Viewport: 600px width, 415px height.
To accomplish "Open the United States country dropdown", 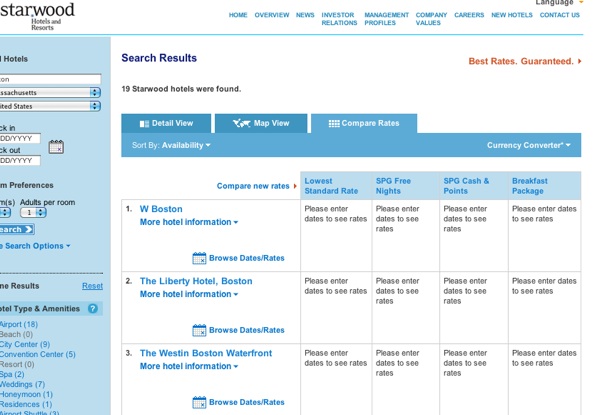I will [50, 106].
